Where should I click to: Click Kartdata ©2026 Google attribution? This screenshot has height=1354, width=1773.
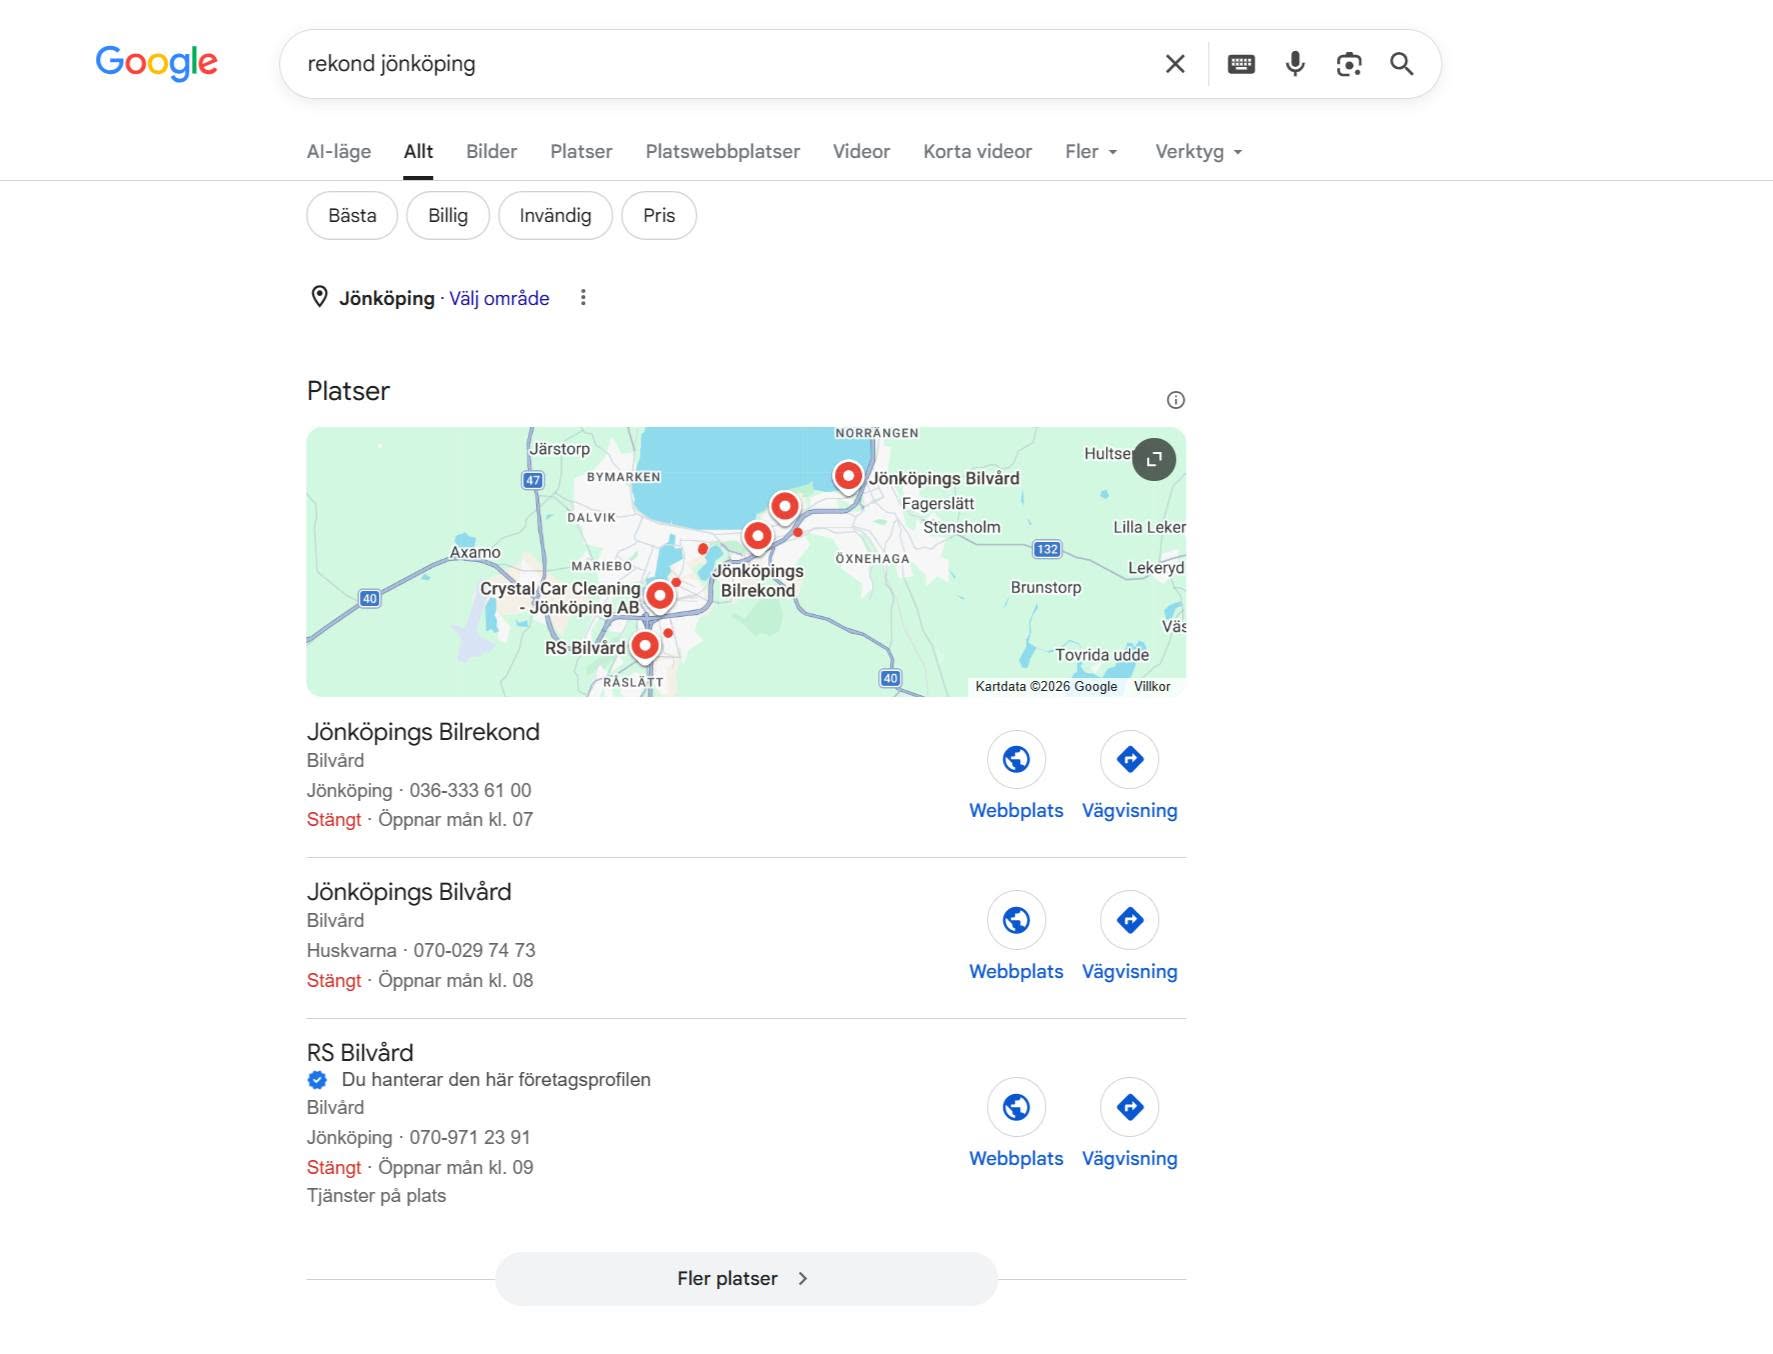[1046, 686]
